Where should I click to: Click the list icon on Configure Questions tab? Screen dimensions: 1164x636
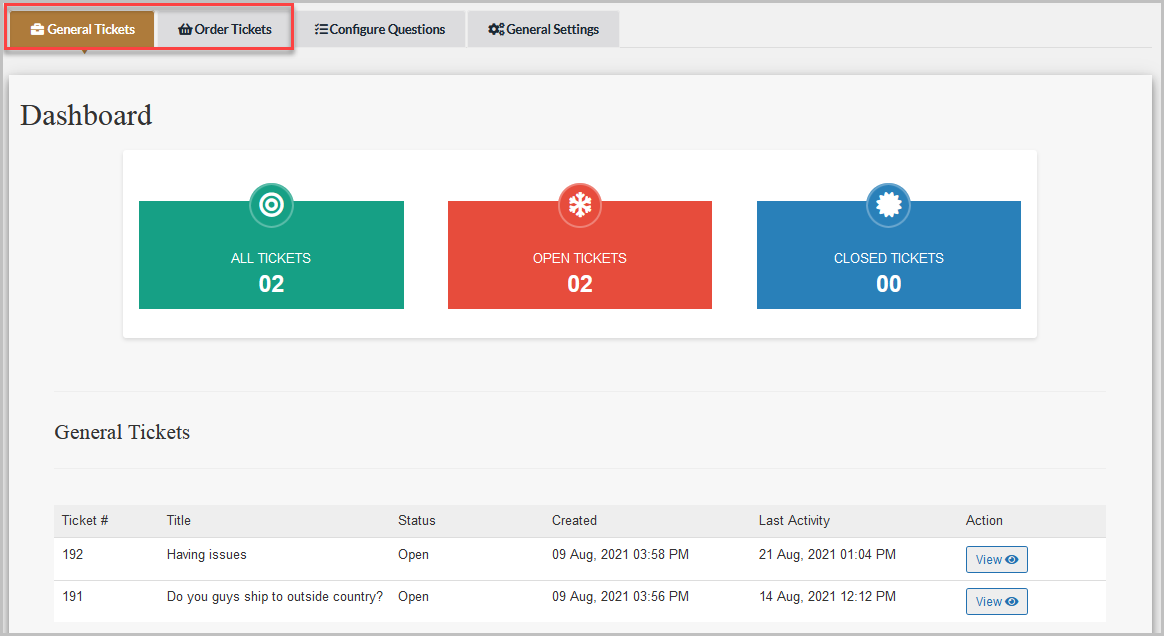pyautogui.click(x=321, y=29)
